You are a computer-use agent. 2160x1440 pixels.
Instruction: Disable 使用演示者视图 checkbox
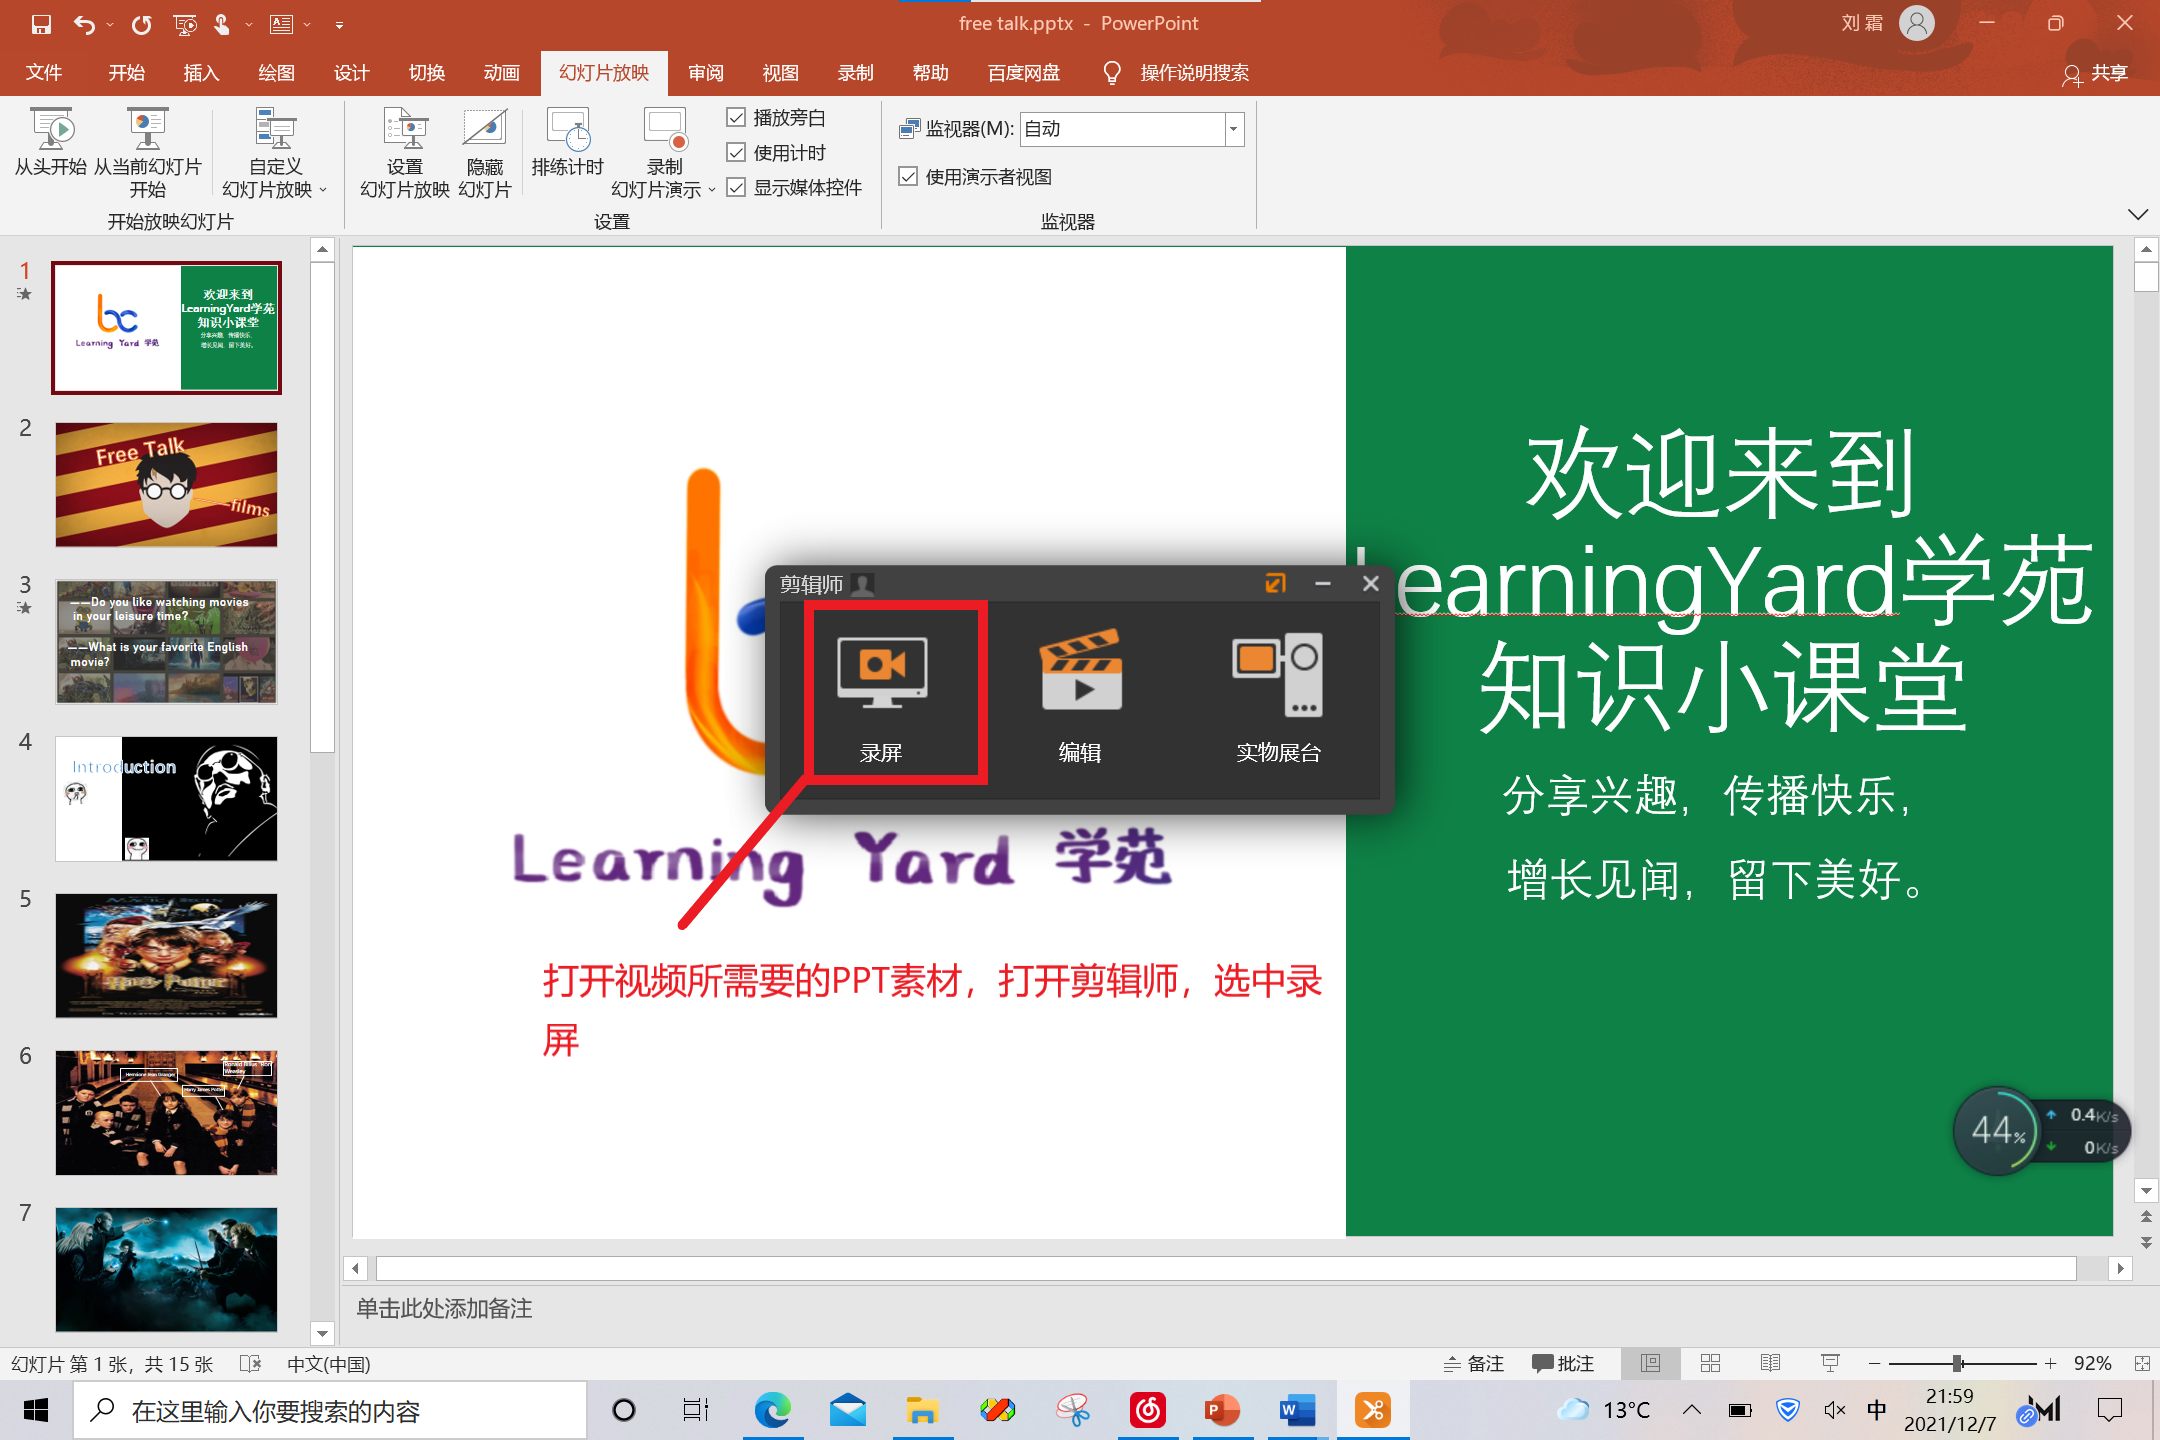(x=908, y=177)
